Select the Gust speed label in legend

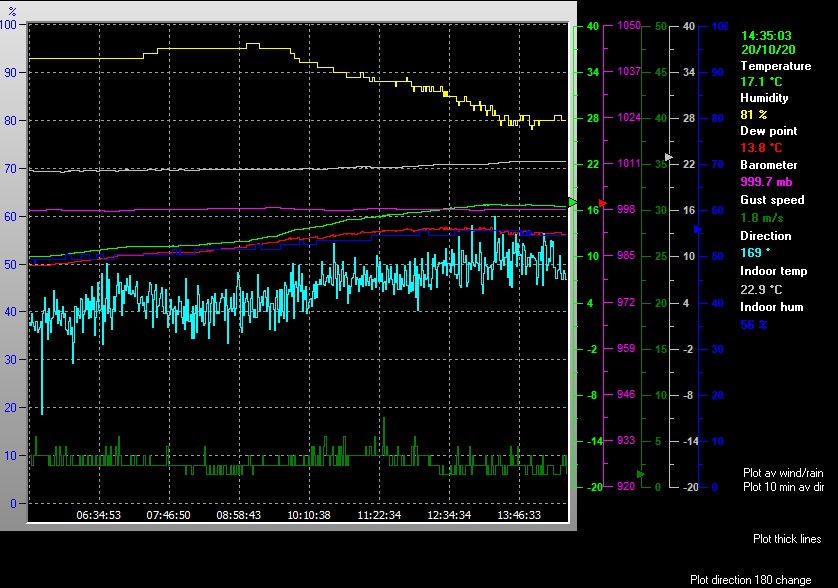coord(772,200)
